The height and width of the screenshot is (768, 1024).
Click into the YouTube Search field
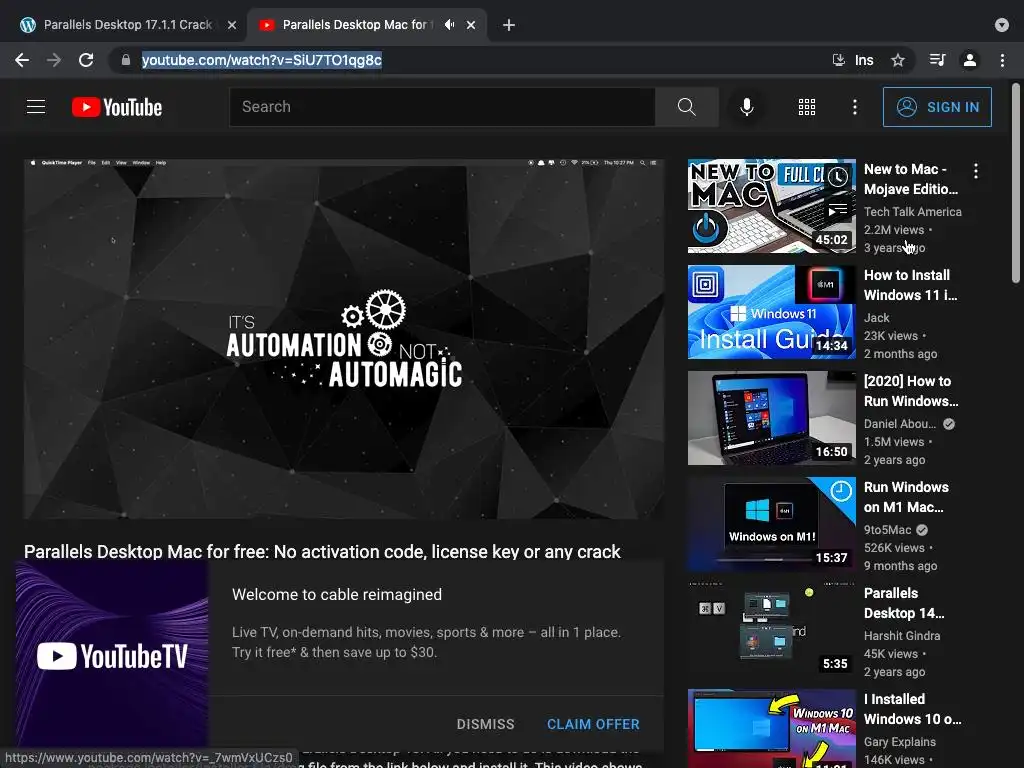[x=442, y=106]
